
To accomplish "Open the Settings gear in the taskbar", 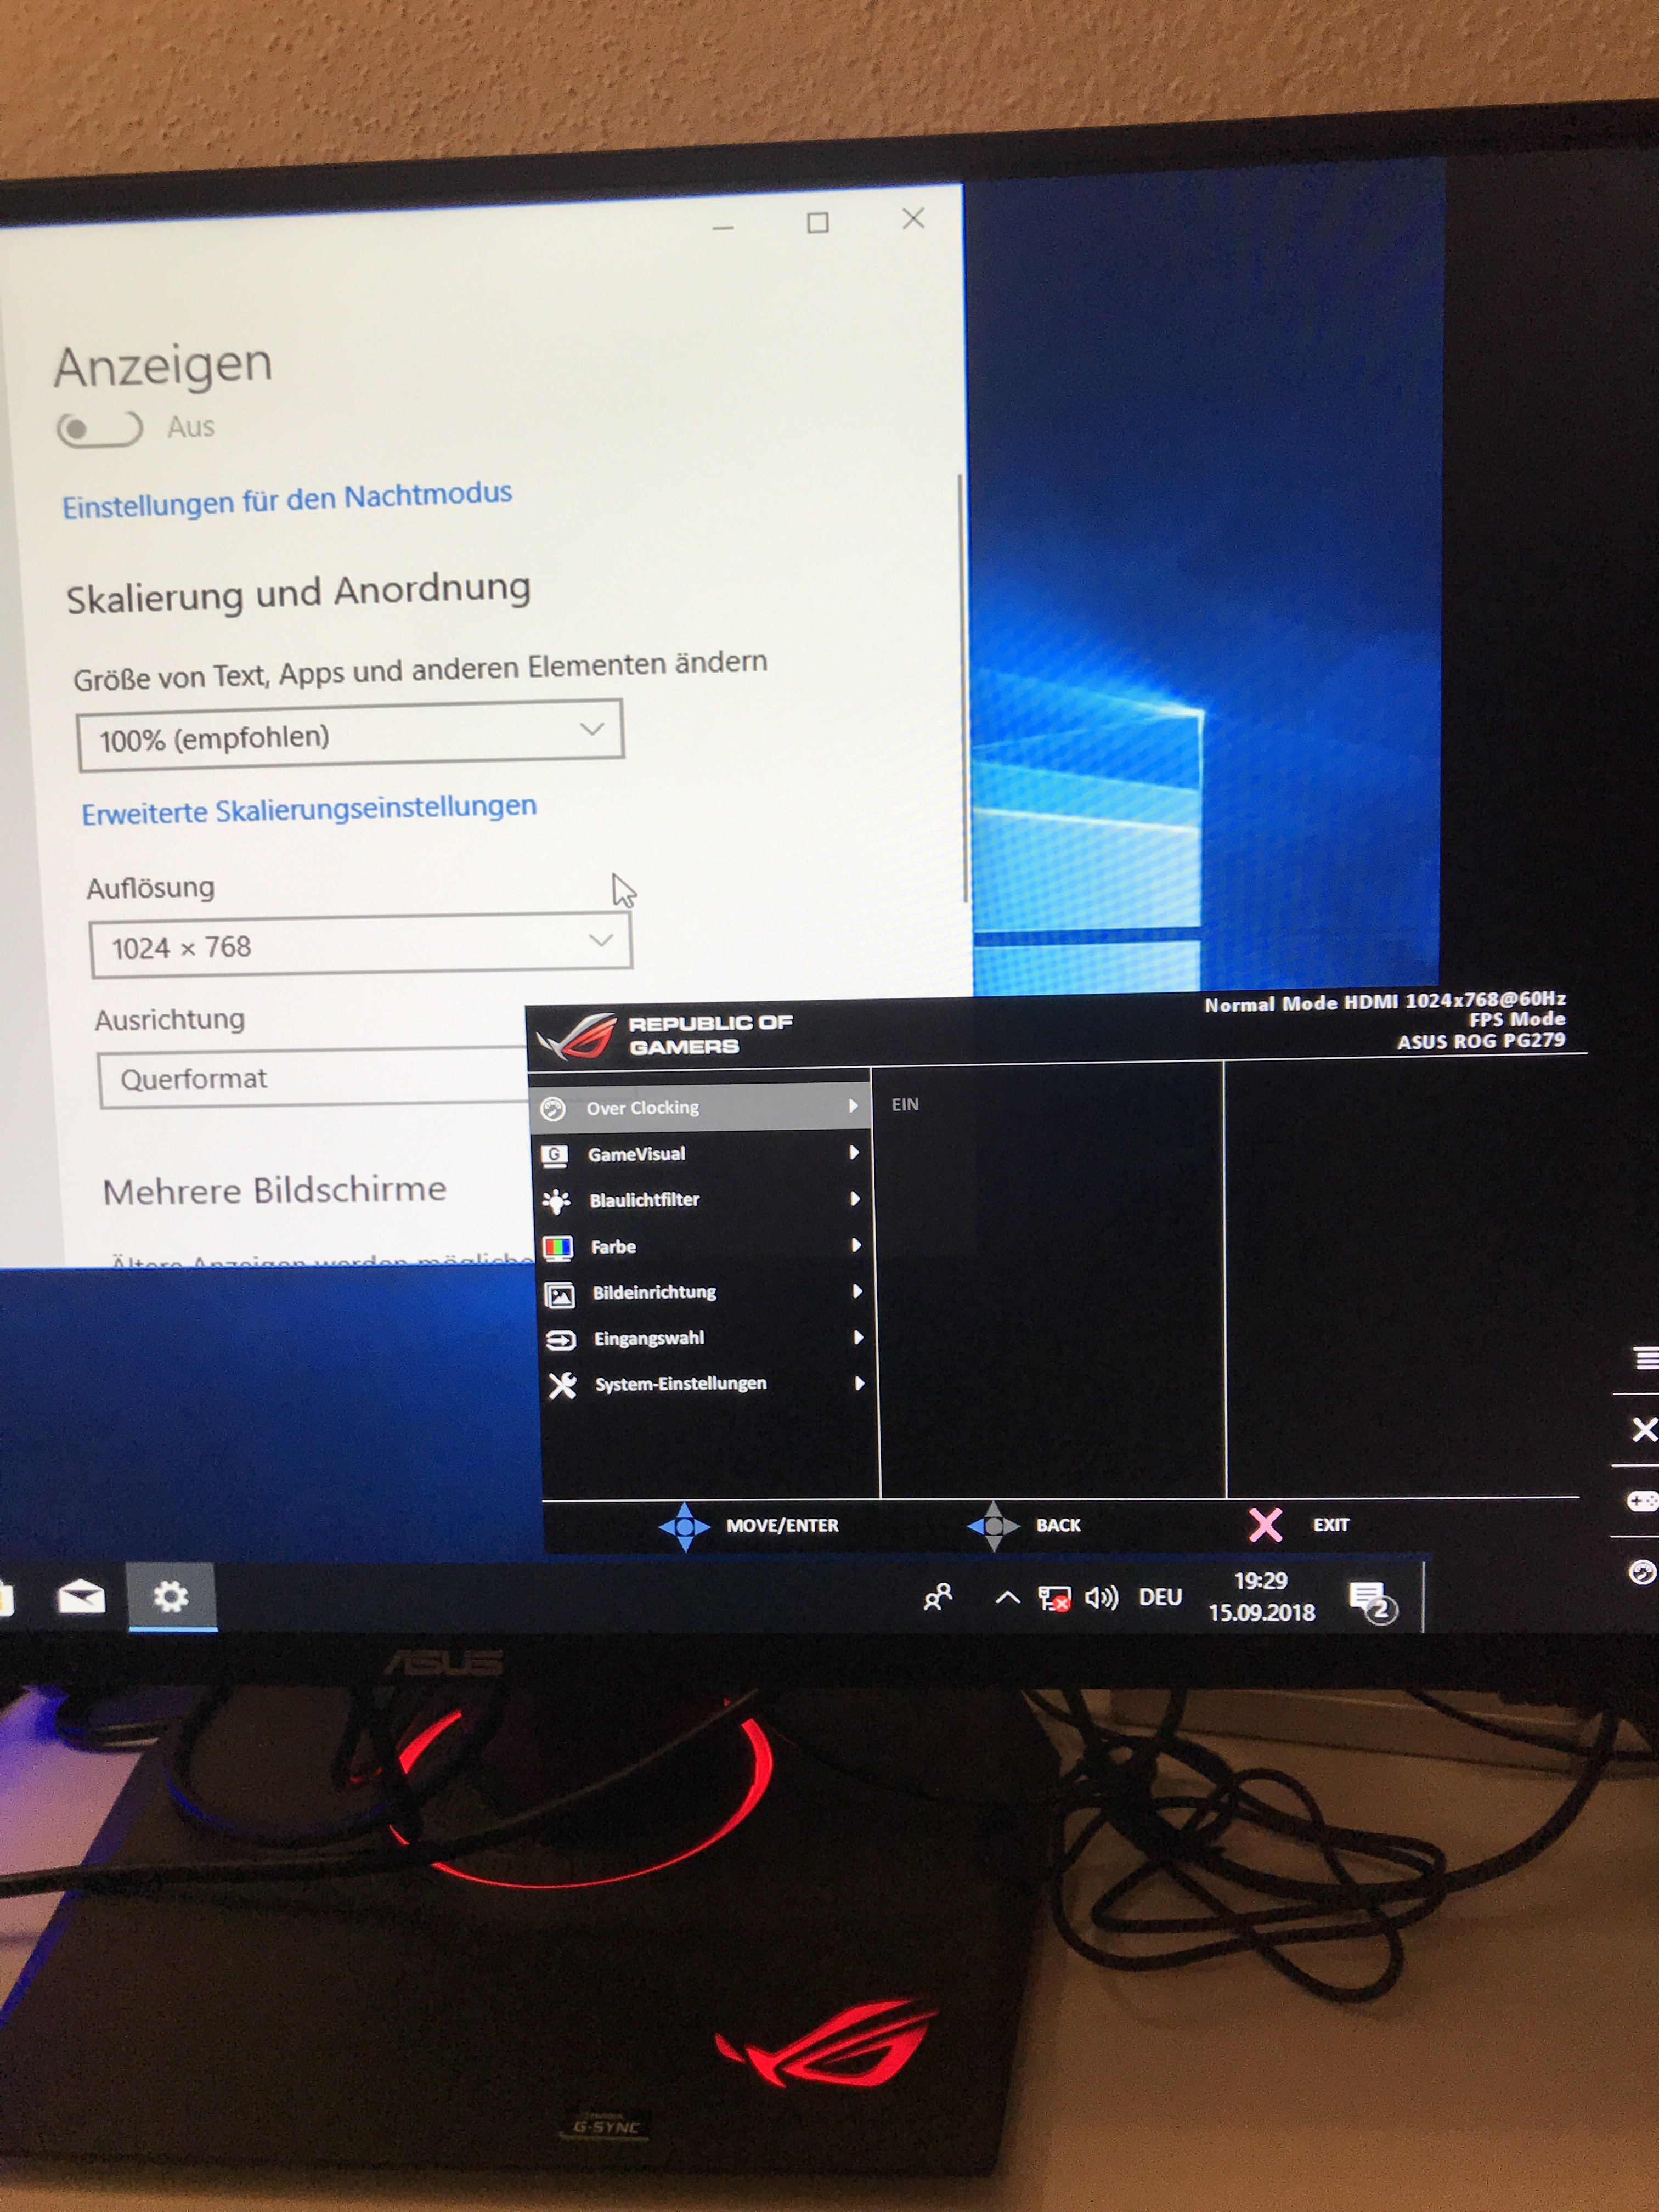I will click(x=171, y=1596).
